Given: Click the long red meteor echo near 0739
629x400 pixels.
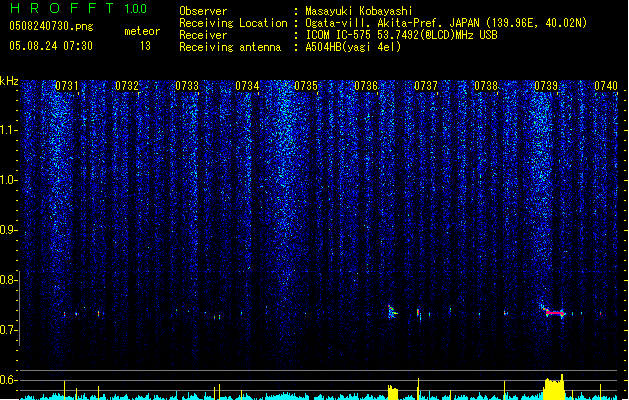Looking at the screenshot, I should click(554, 313).
